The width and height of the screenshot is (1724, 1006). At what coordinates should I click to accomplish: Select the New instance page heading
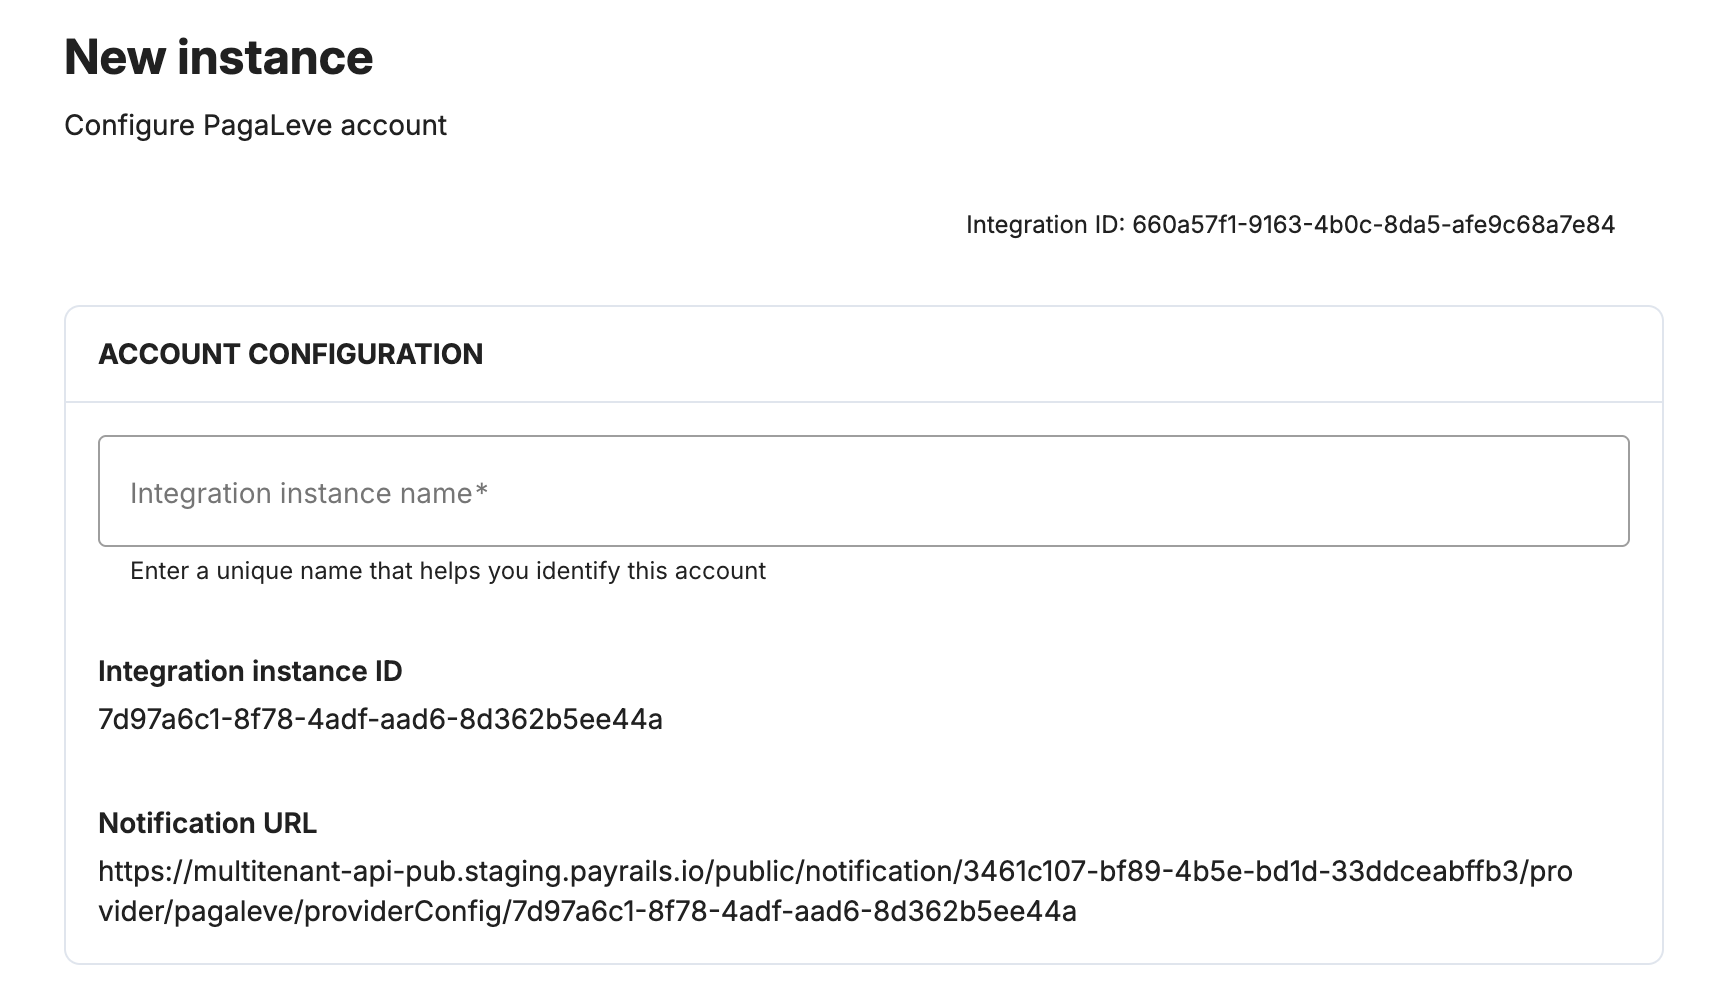(219, 57)
